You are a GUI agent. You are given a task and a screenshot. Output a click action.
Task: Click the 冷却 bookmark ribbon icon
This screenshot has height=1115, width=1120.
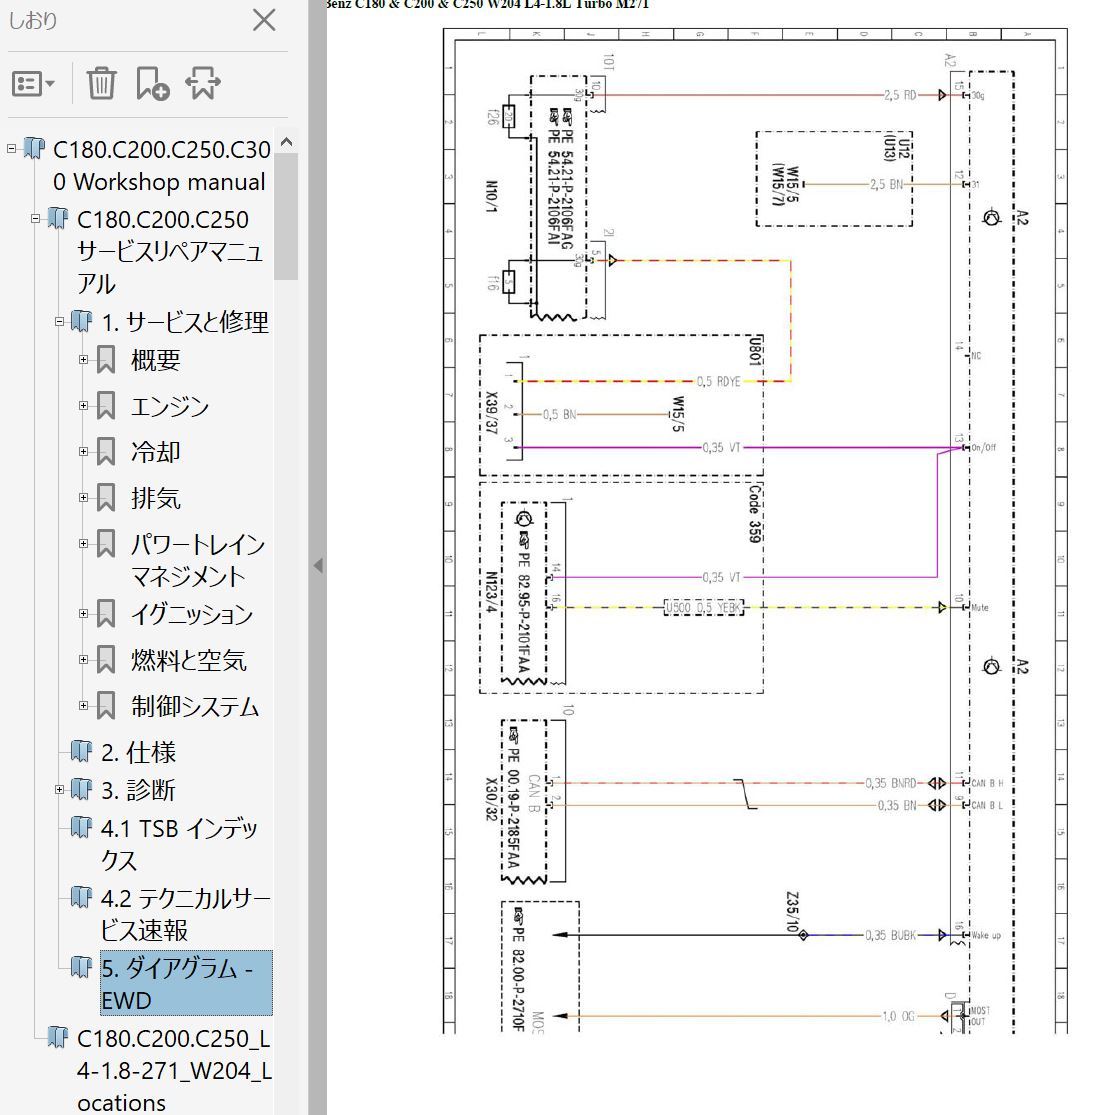[106, 451]
